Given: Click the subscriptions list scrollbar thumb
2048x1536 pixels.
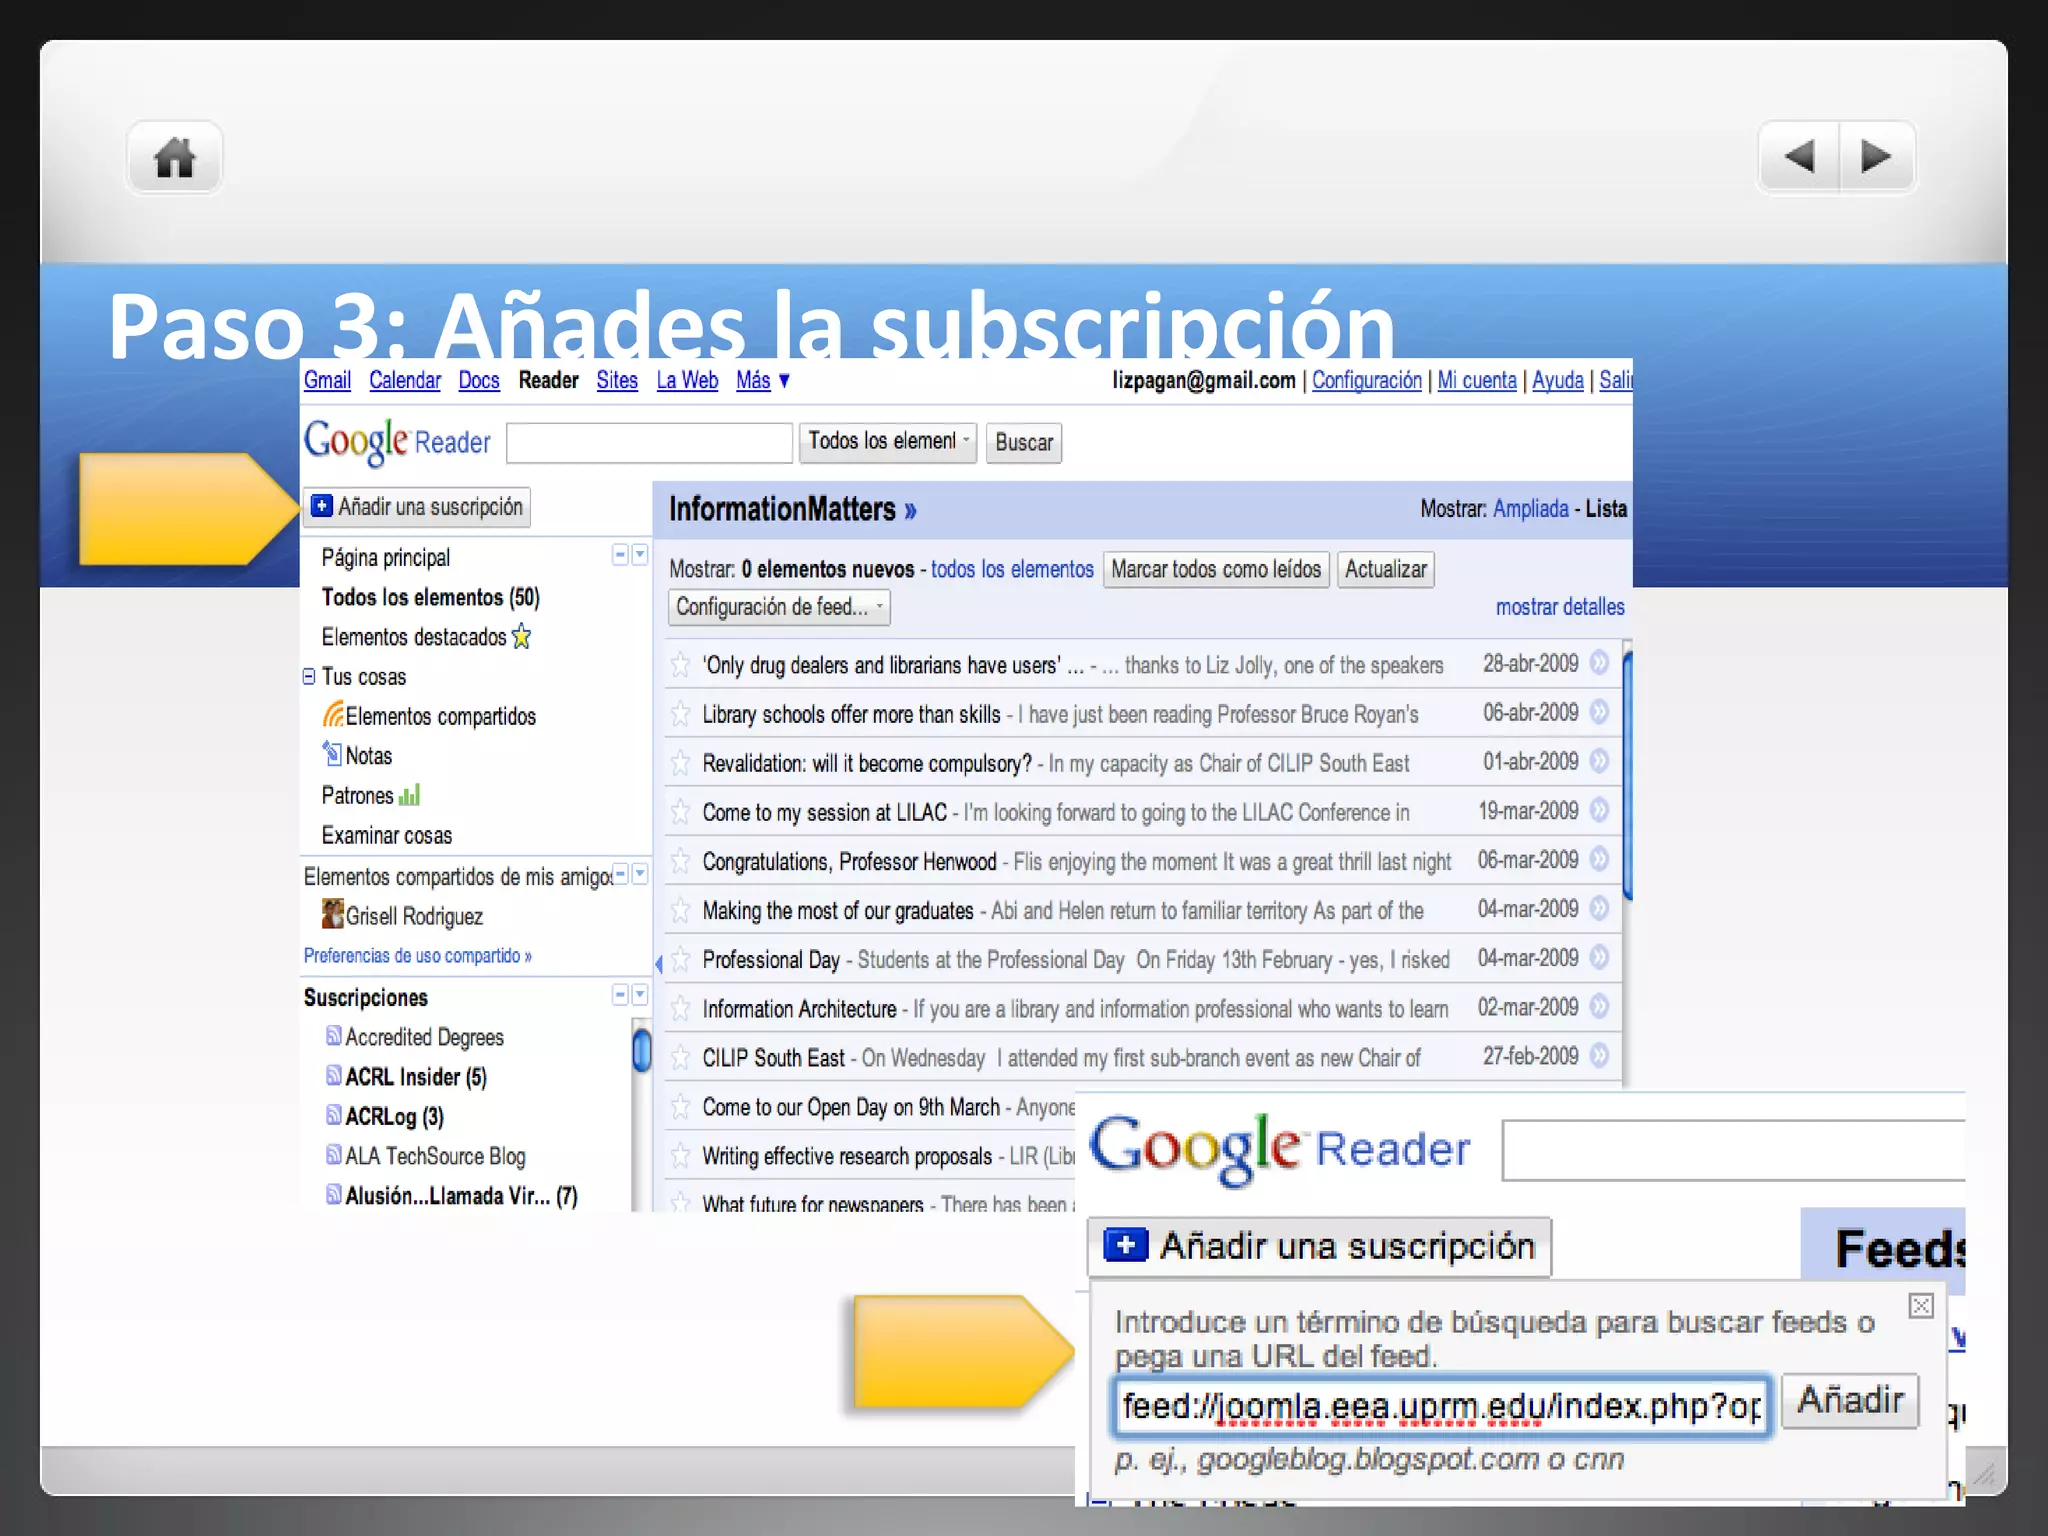Looking at the screenshot, I should click(x=642, y=1050).
